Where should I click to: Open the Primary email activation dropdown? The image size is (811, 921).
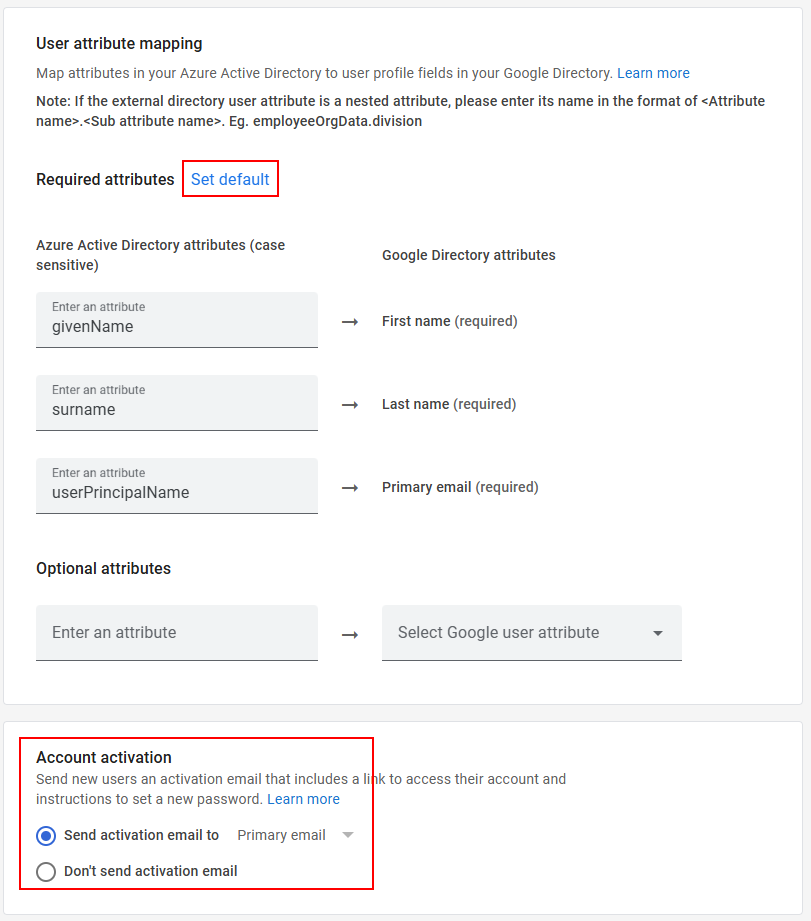point(295,835)
